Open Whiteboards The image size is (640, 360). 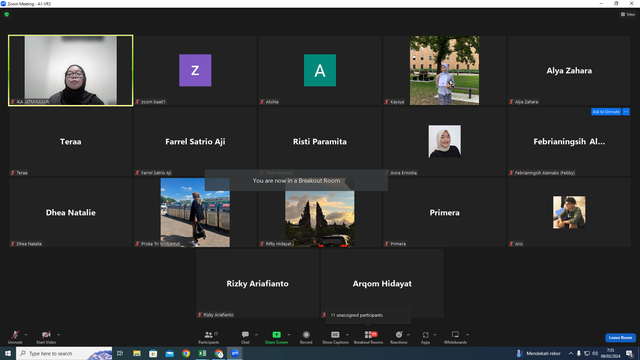455,337
